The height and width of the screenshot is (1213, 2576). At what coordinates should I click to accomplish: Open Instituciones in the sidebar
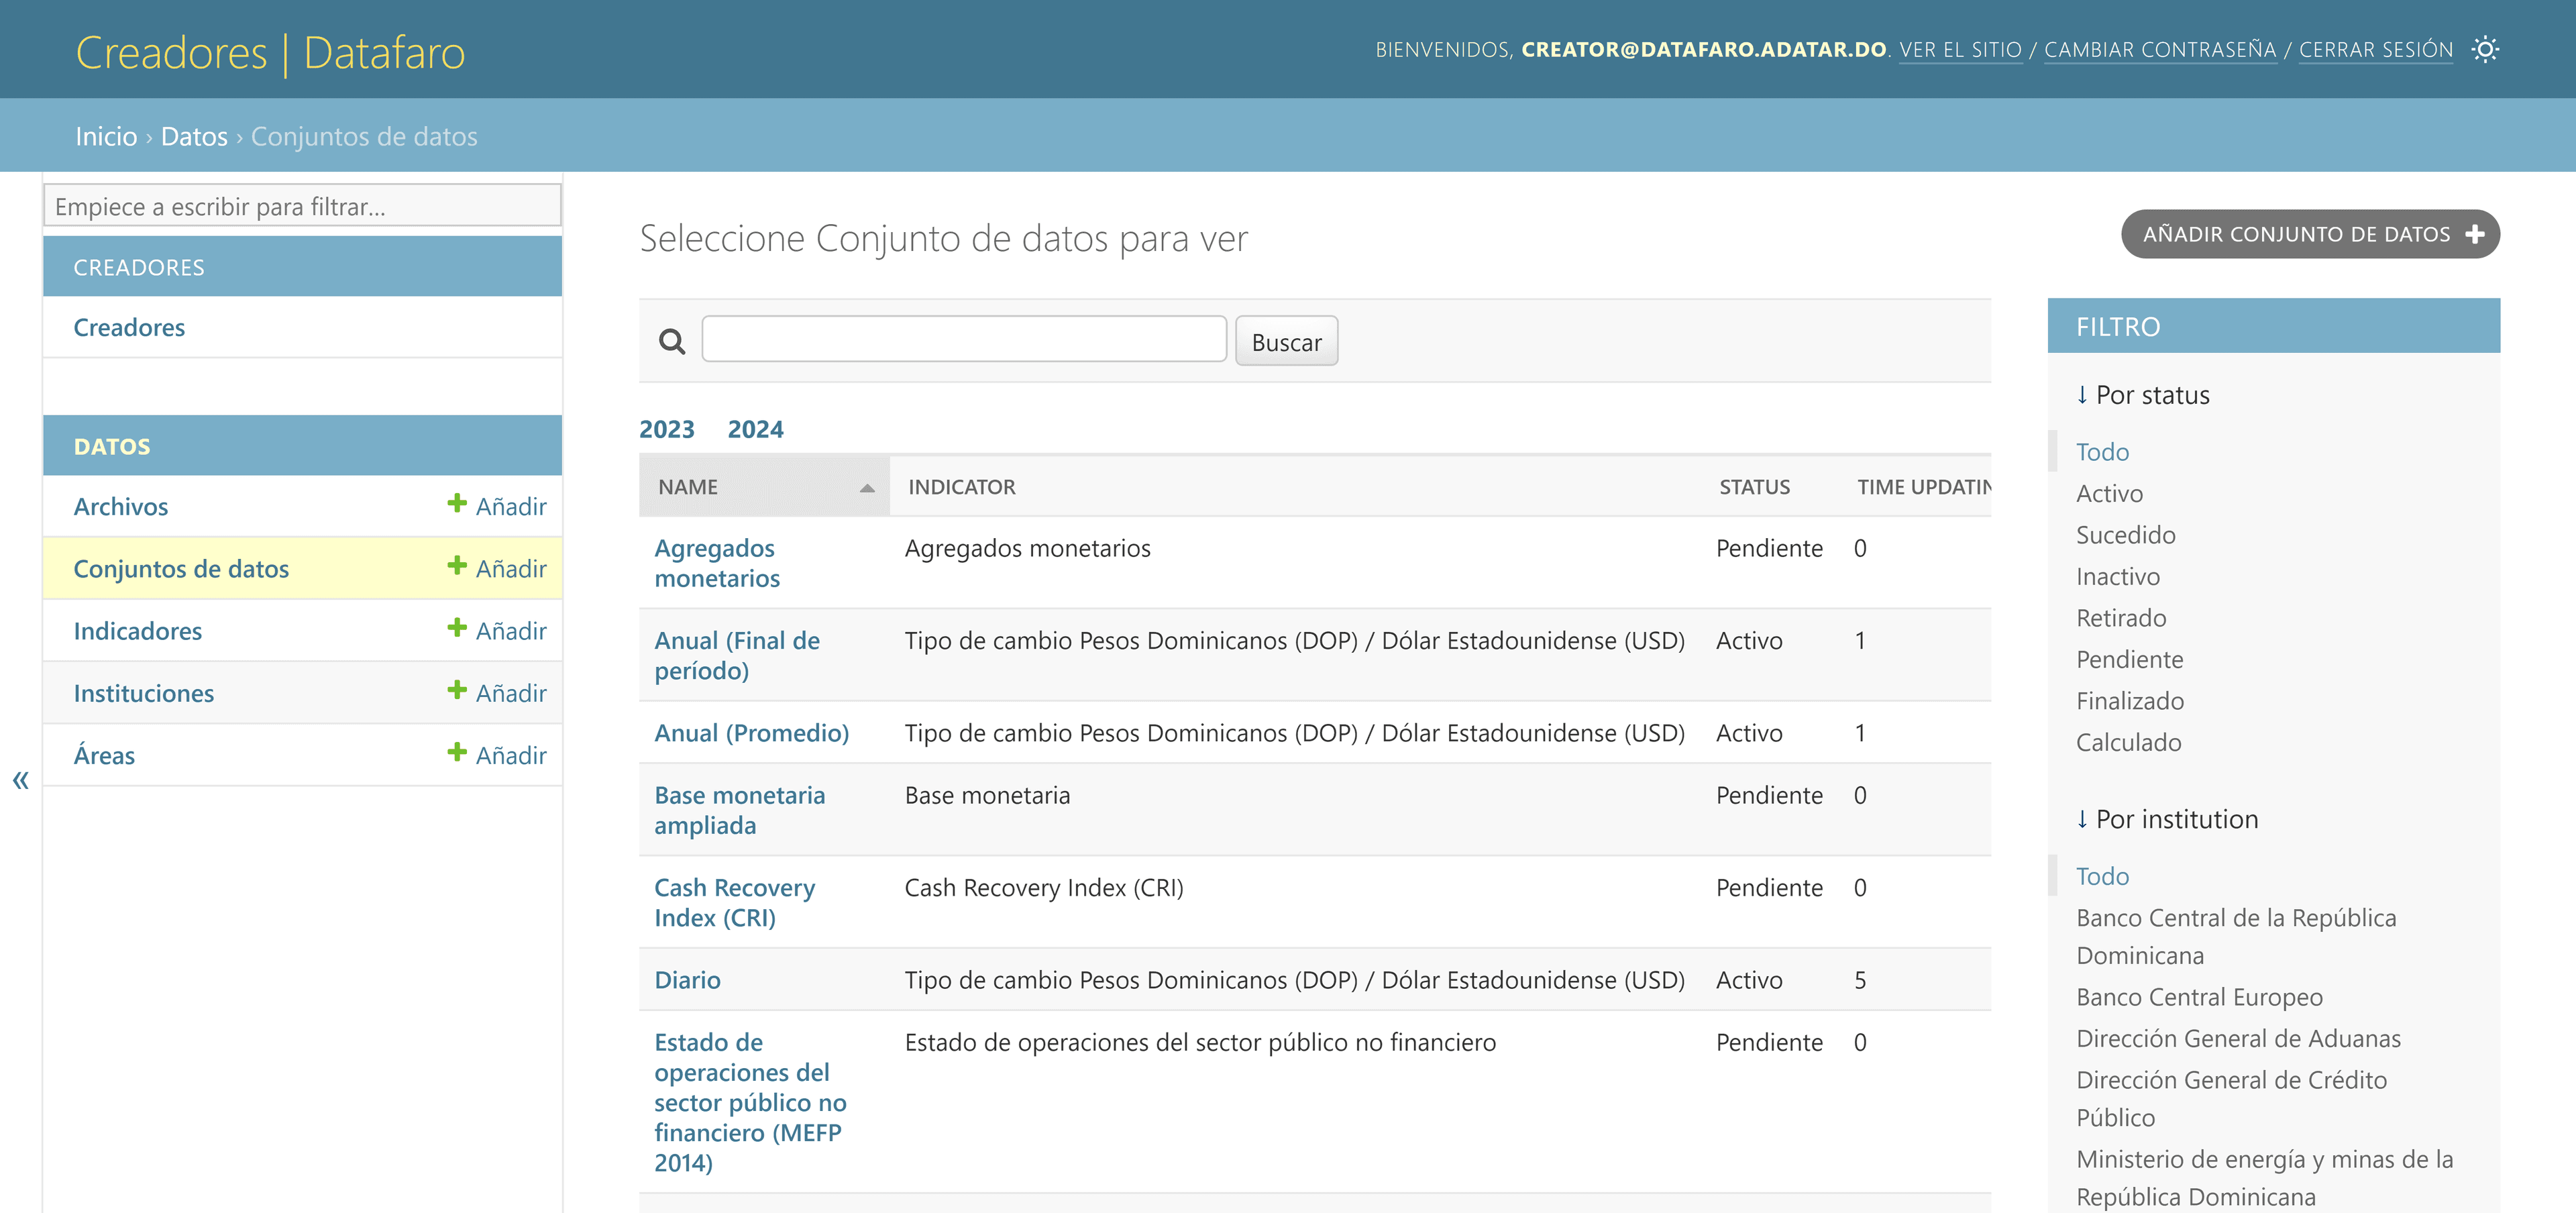[143, 693]
